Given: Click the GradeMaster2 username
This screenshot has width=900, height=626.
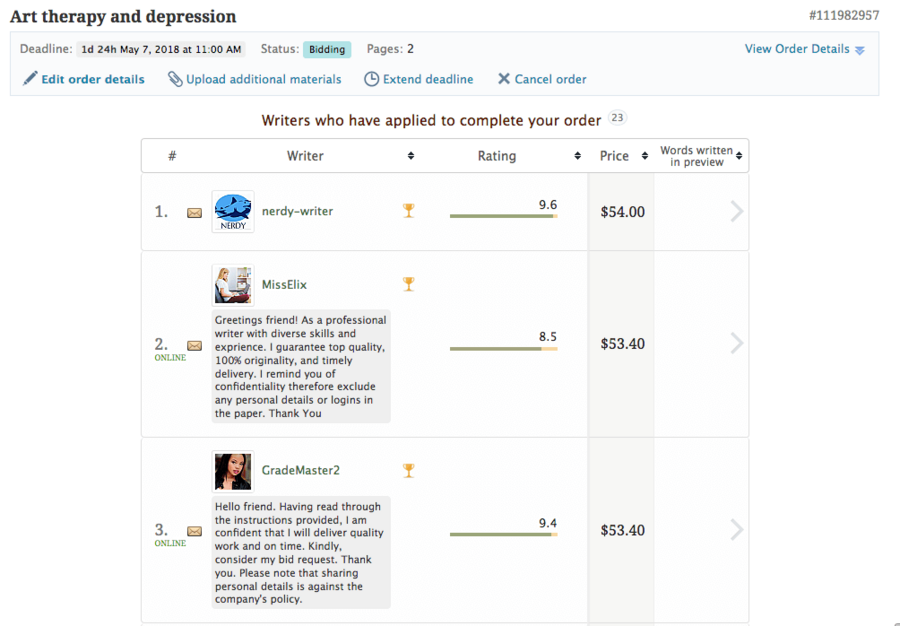Looking at the screenshot, I should tap(301, 471).
